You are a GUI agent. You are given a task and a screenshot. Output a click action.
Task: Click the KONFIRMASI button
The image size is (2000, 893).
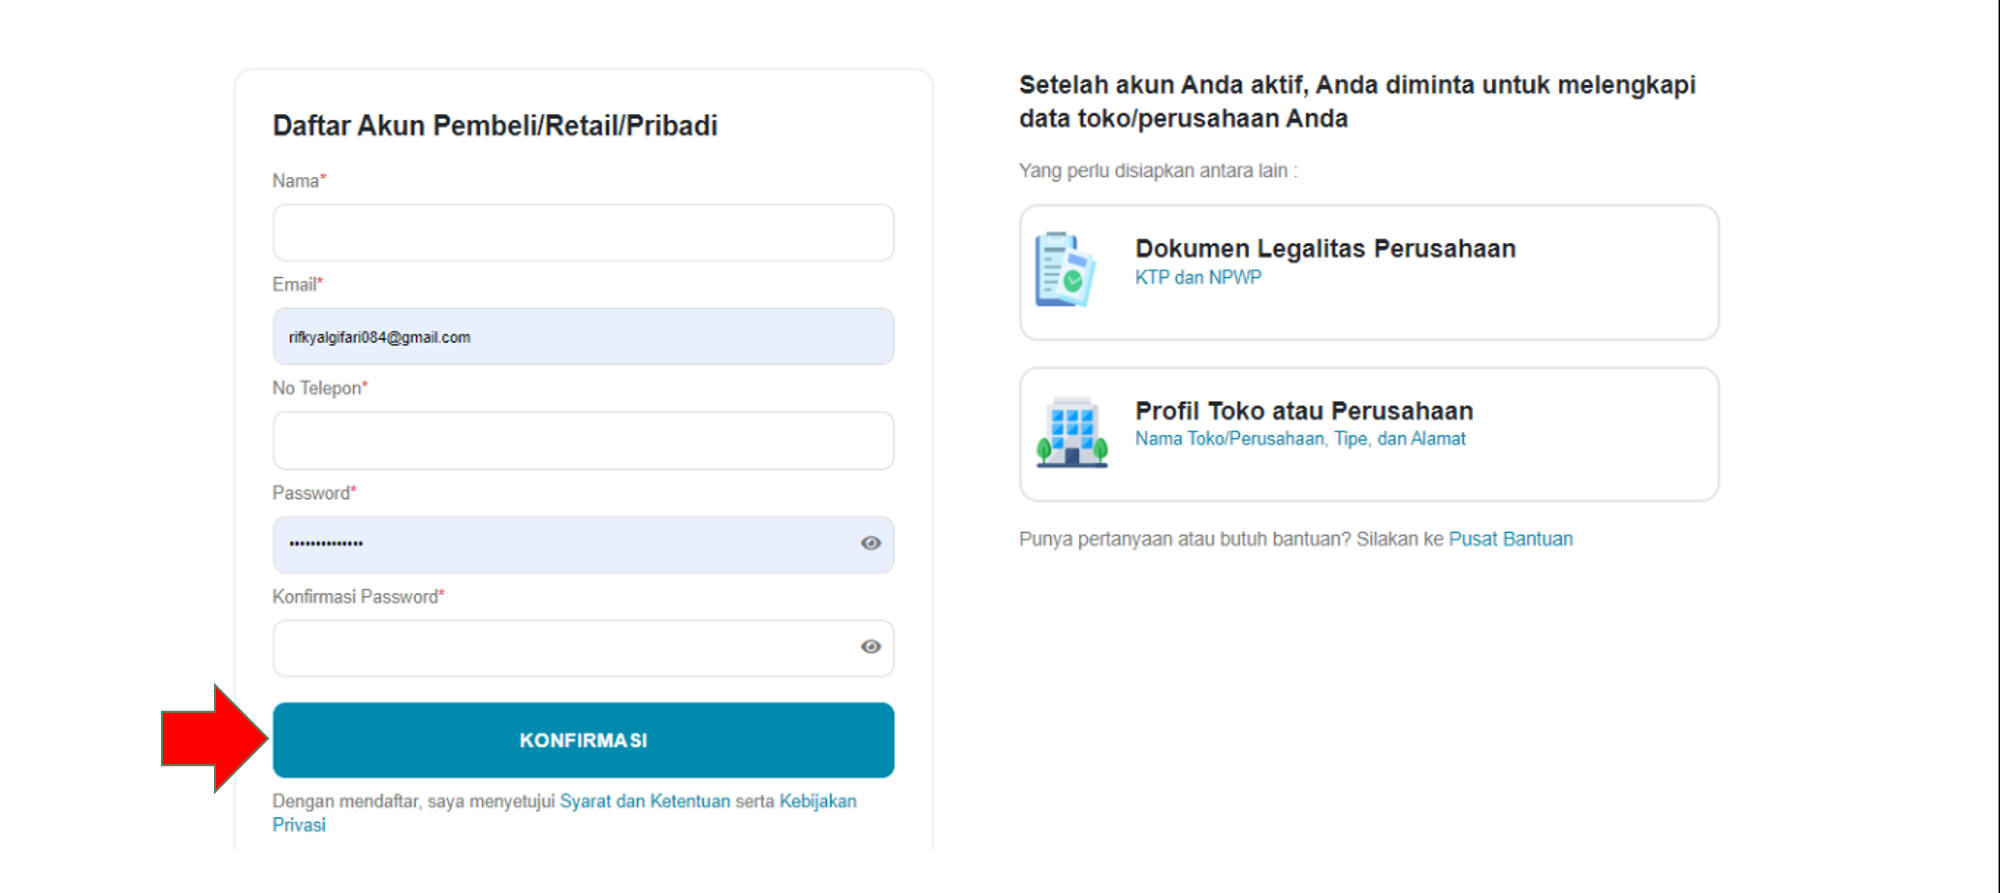click(x=584, y=740)
